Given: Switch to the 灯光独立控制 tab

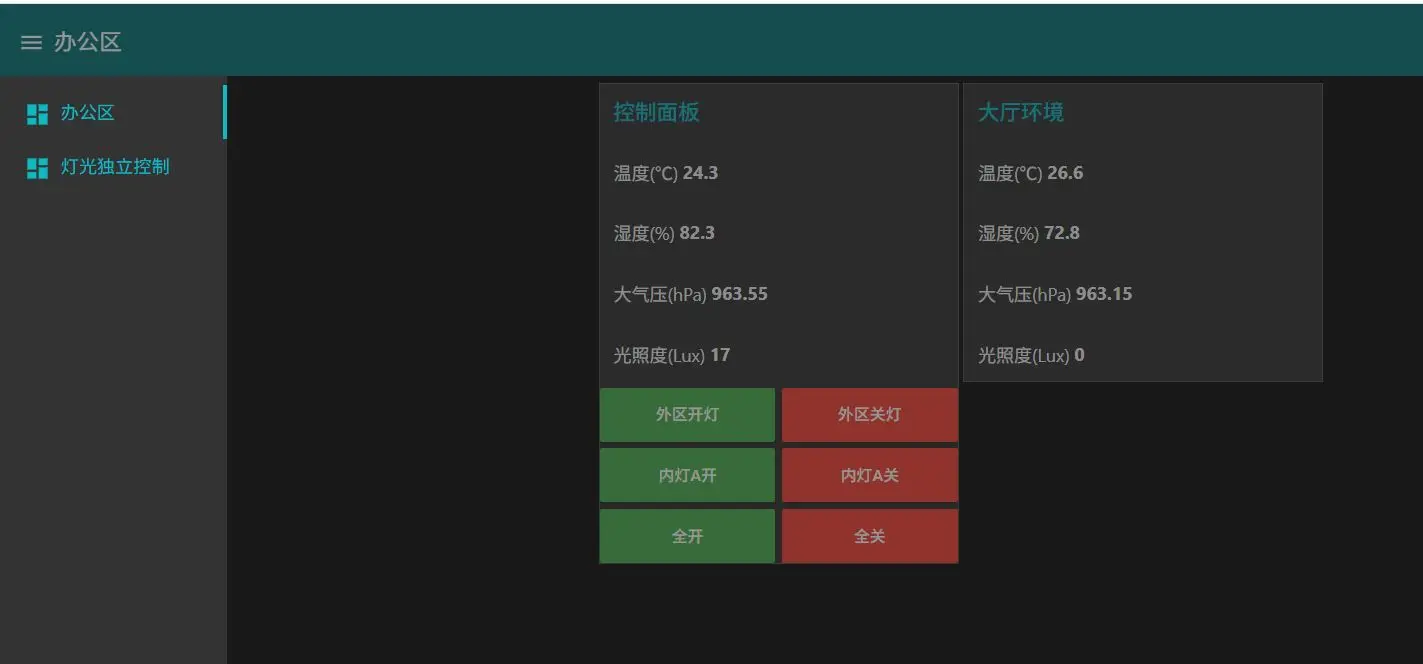Looking at the screenshot, I should coord(112,166).
